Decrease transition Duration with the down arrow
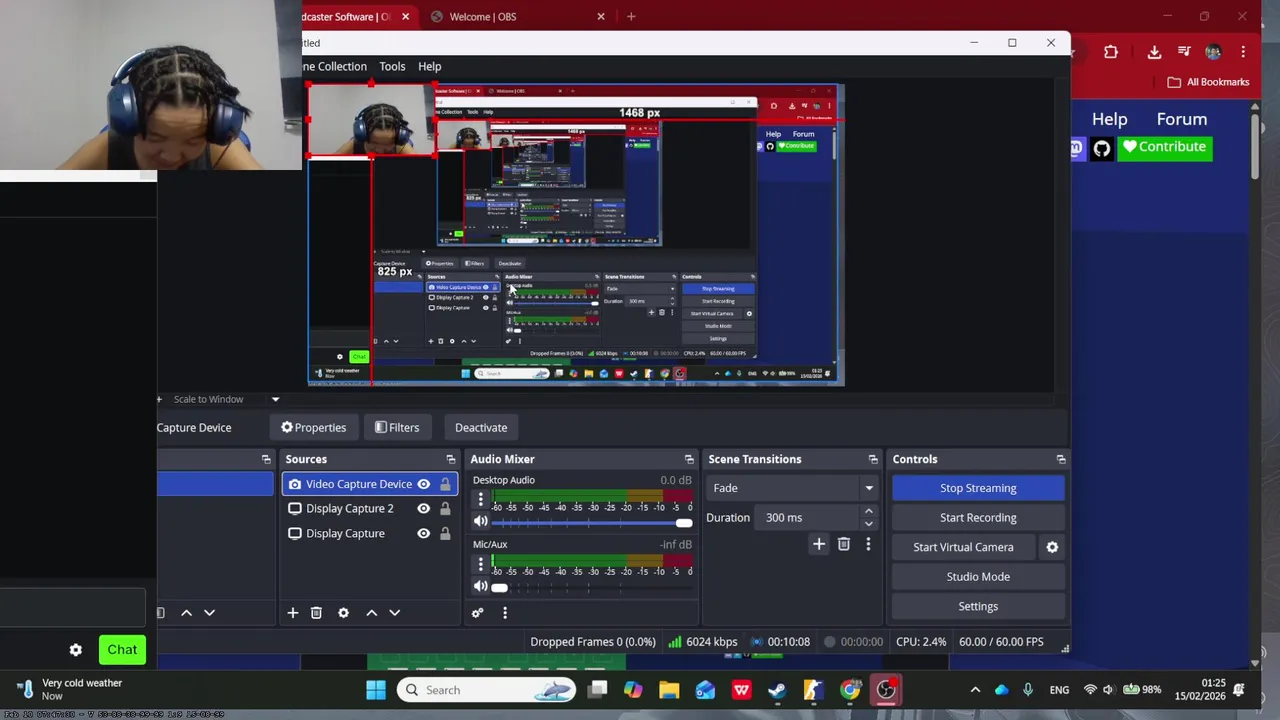The height and width of the screenshot is (720, 1280). pyautogui.click(x=868, y=523)
